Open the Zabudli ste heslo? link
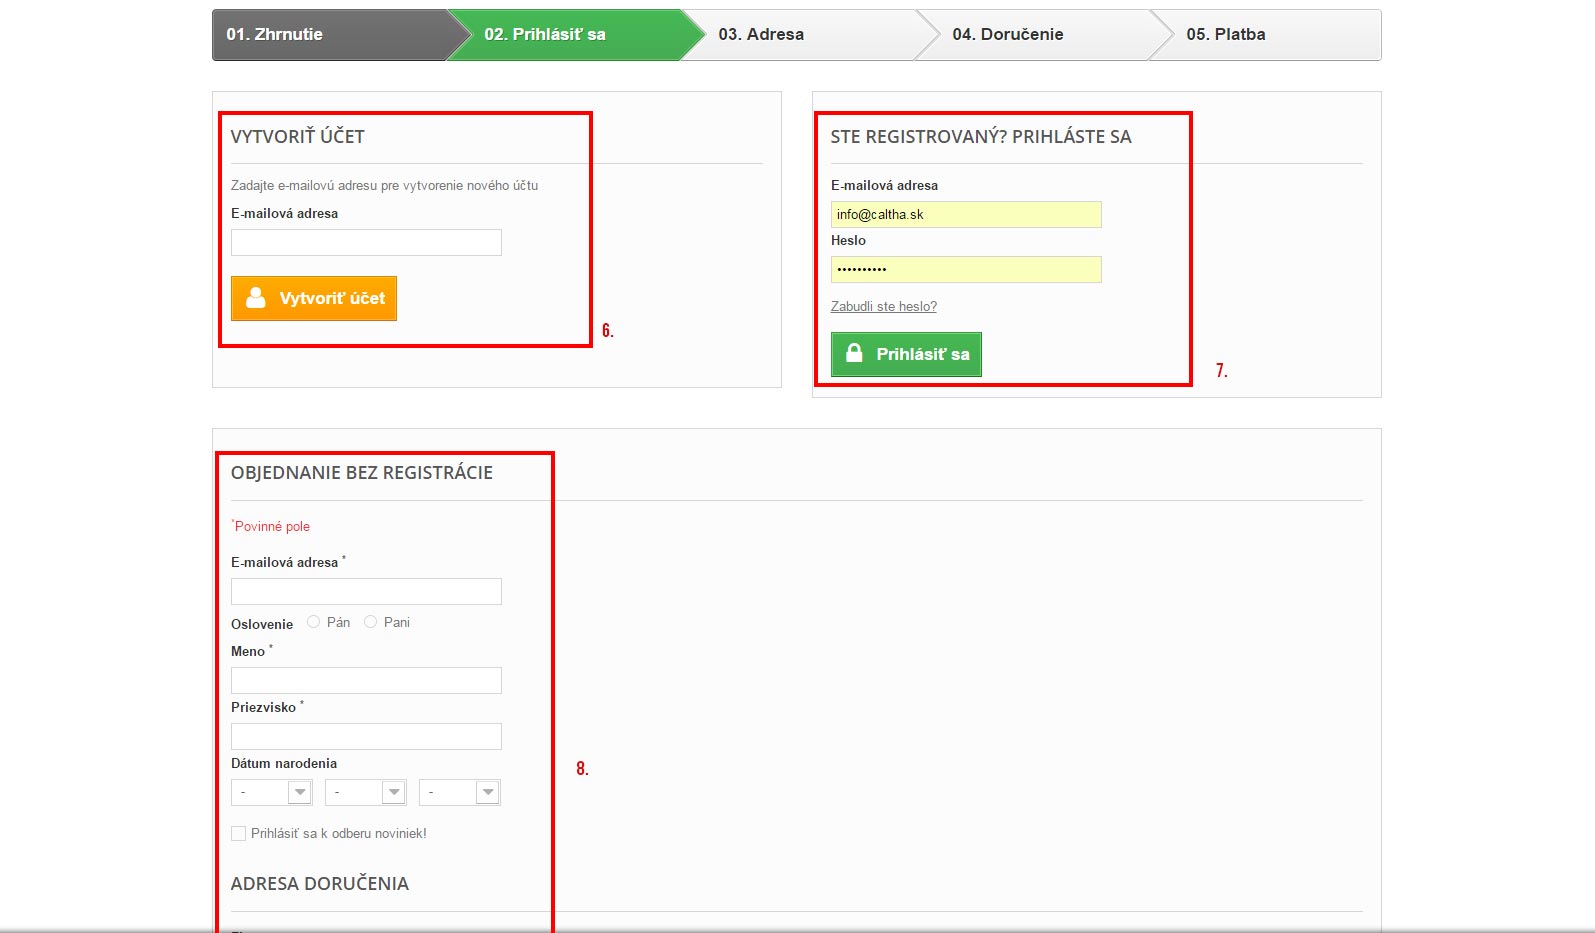1595x933 pixels. click(x=884, y=307)
